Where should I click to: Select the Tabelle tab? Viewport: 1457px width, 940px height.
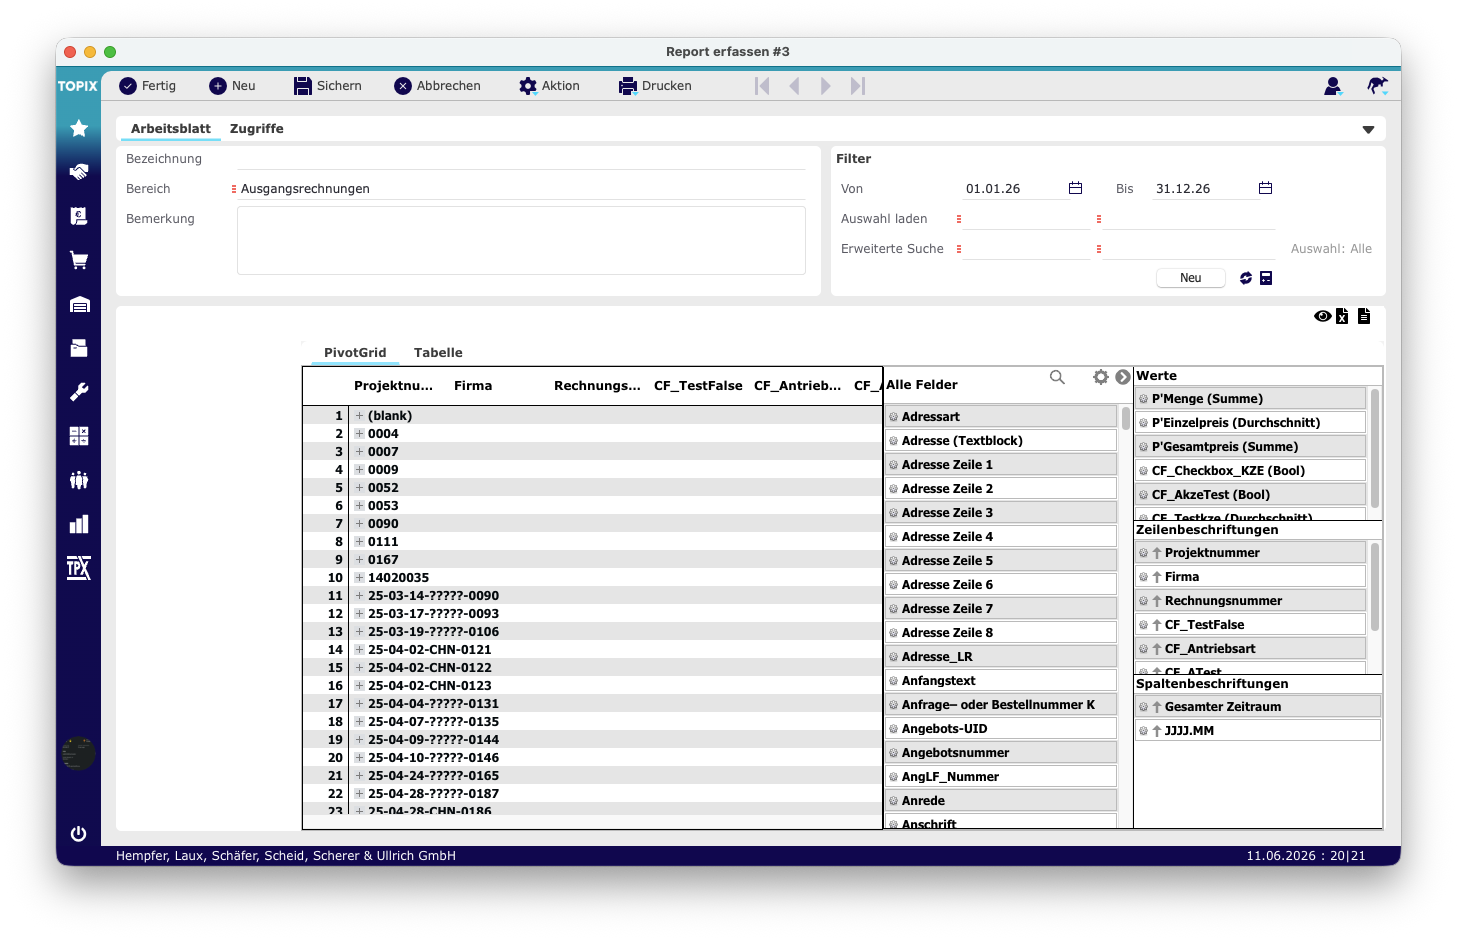[438, 353]
